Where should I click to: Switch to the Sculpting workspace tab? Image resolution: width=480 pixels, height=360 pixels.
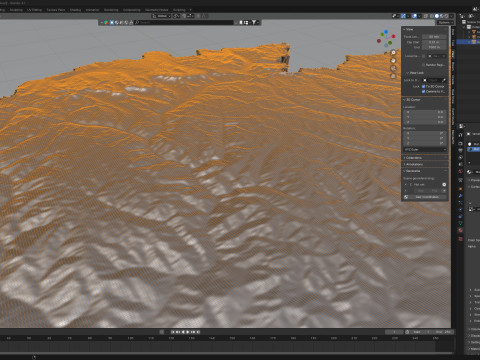[x=16, y=10]
